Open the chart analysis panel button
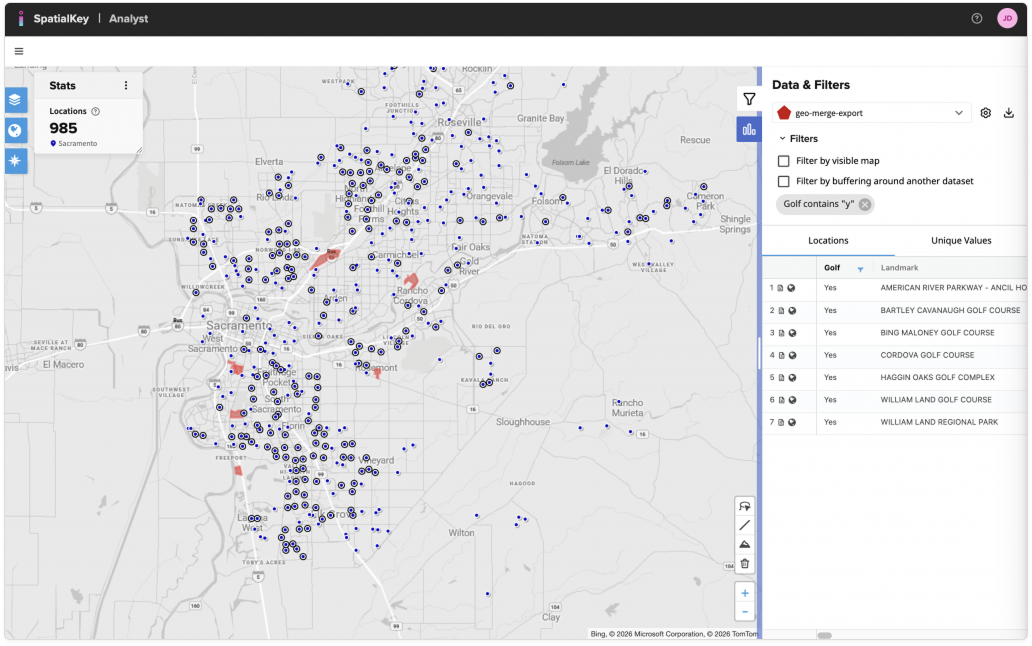This screenshot has width=1032, height=646. pyautogui.click(x=748, y=129)
